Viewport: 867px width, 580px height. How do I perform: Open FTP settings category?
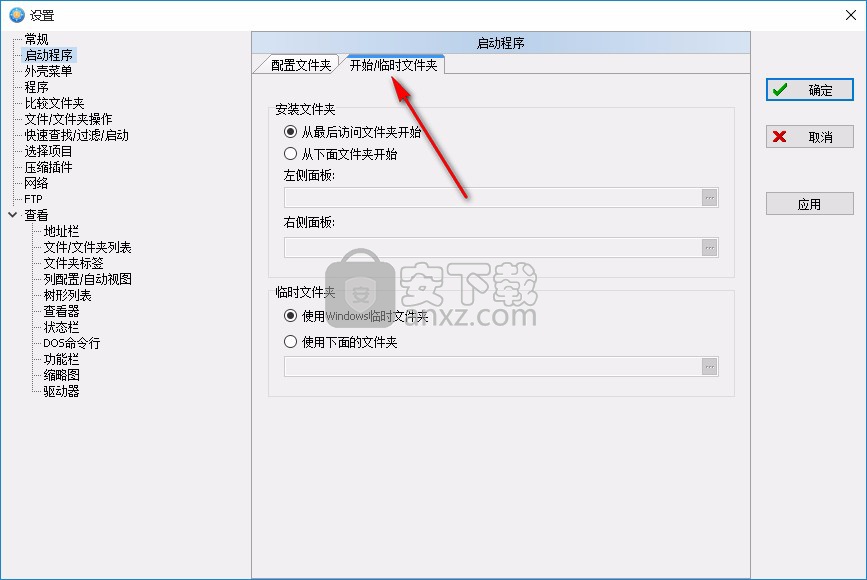tap(33, 199)
